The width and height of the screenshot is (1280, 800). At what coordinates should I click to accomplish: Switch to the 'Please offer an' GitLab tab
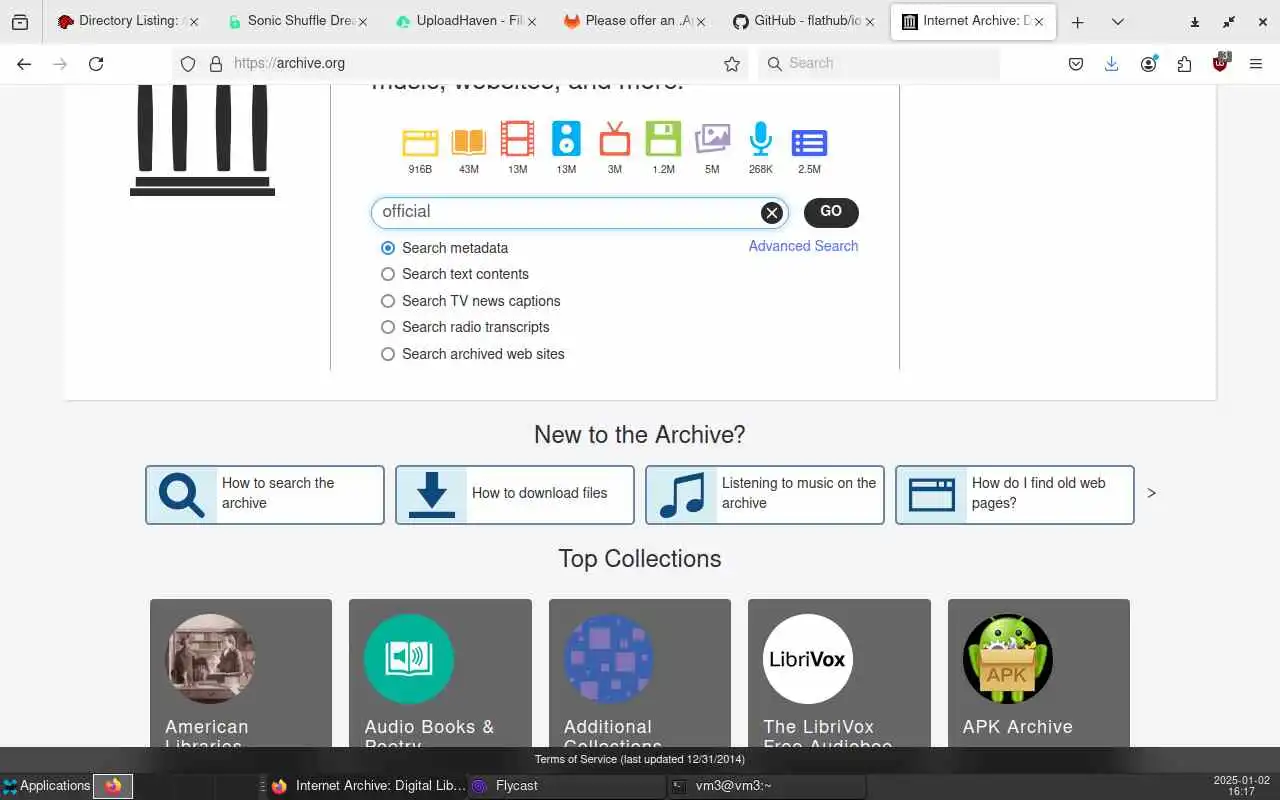click(634, 21)
